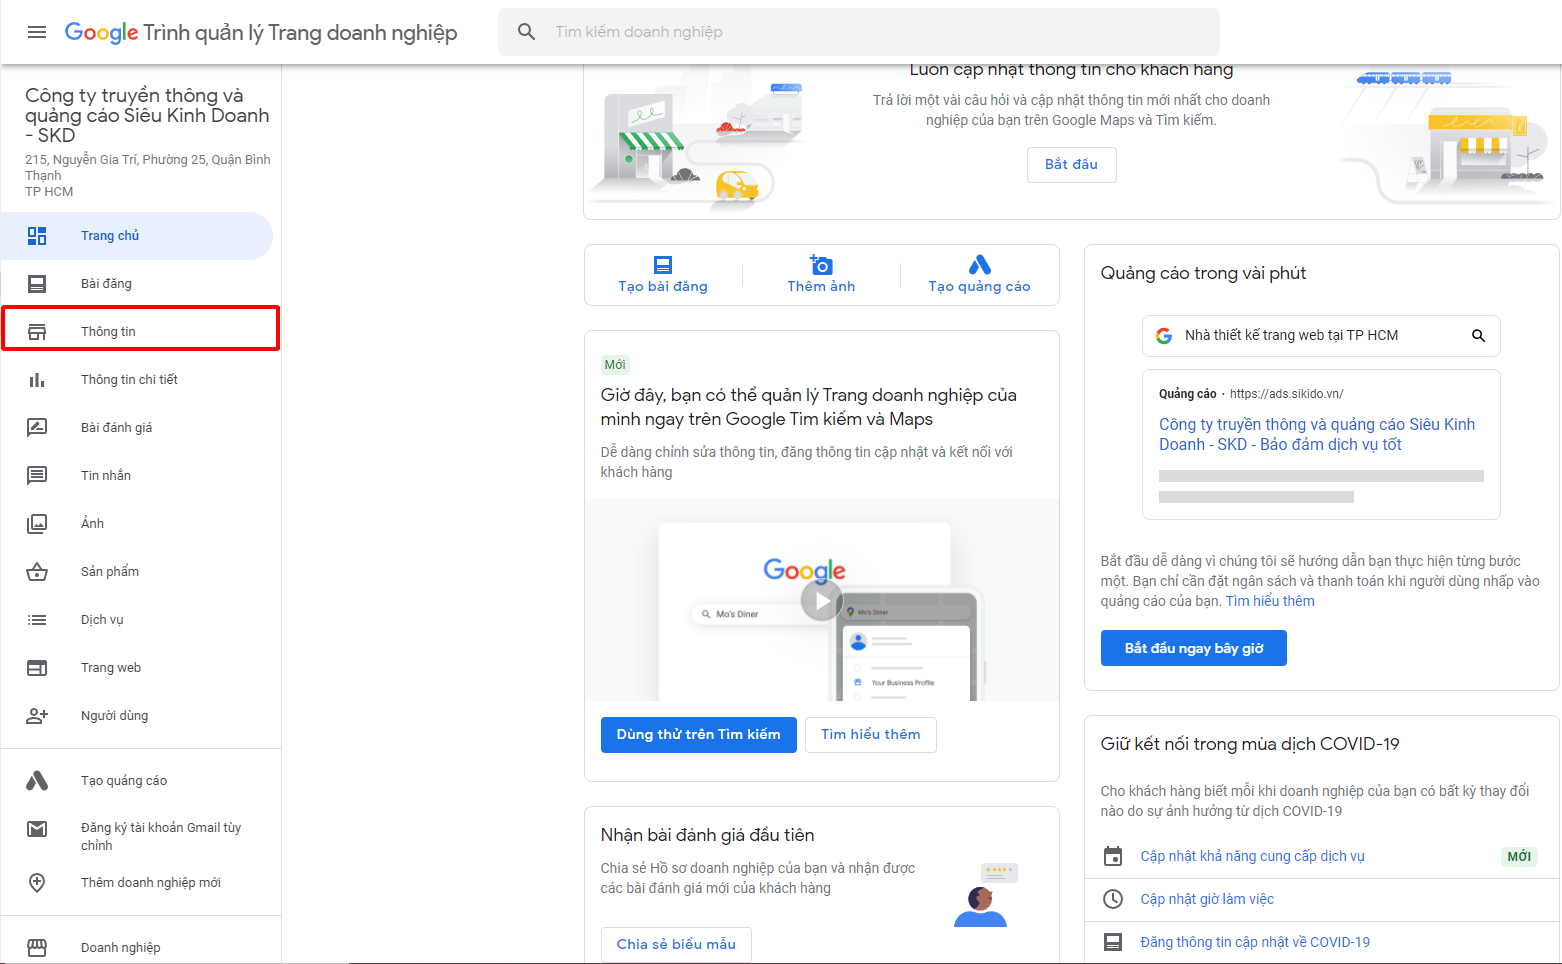This screenshot has width=1562, height=964.
Task: Click Tạo bài đăng label in action card
Action: 663,287
